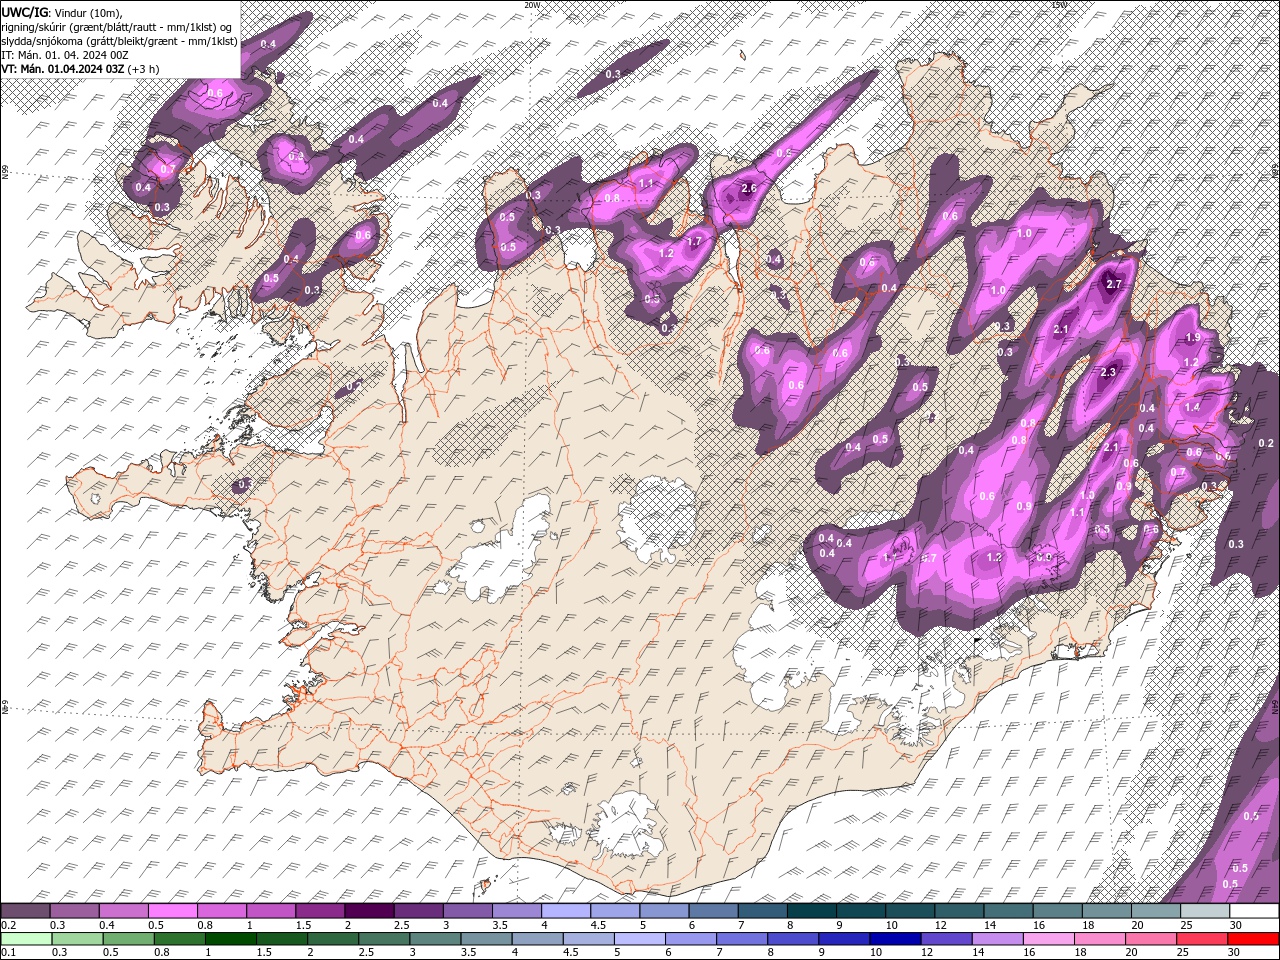Image resolution: width=1280 pixels, height=960 pixels.
Task: Click the 2.7 precipitation value on the map
Action: [1114, 284]
